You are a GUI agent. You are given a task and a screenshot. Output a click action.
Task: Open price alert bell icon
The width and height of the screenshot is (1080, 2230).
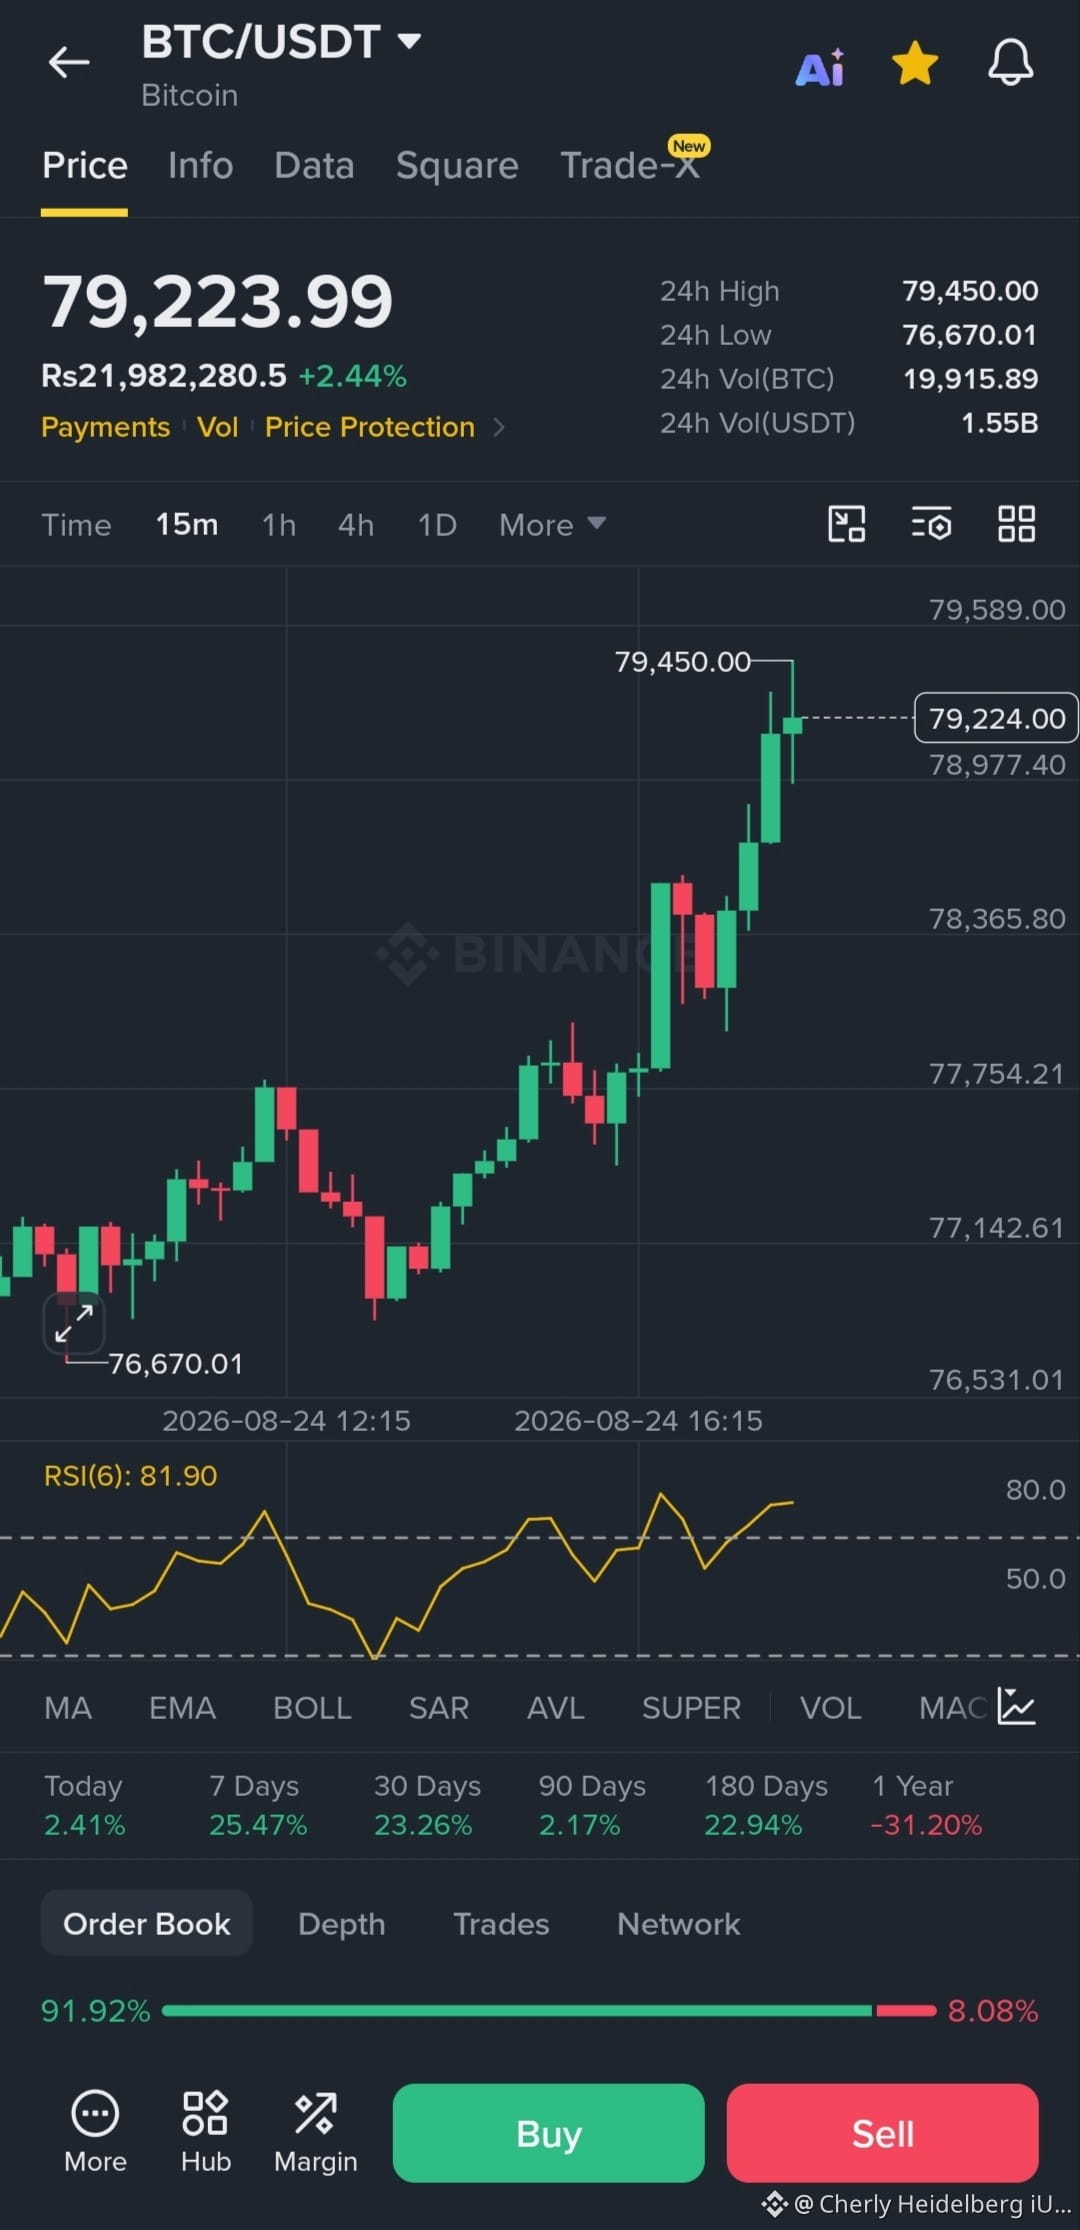(1010, 63)
